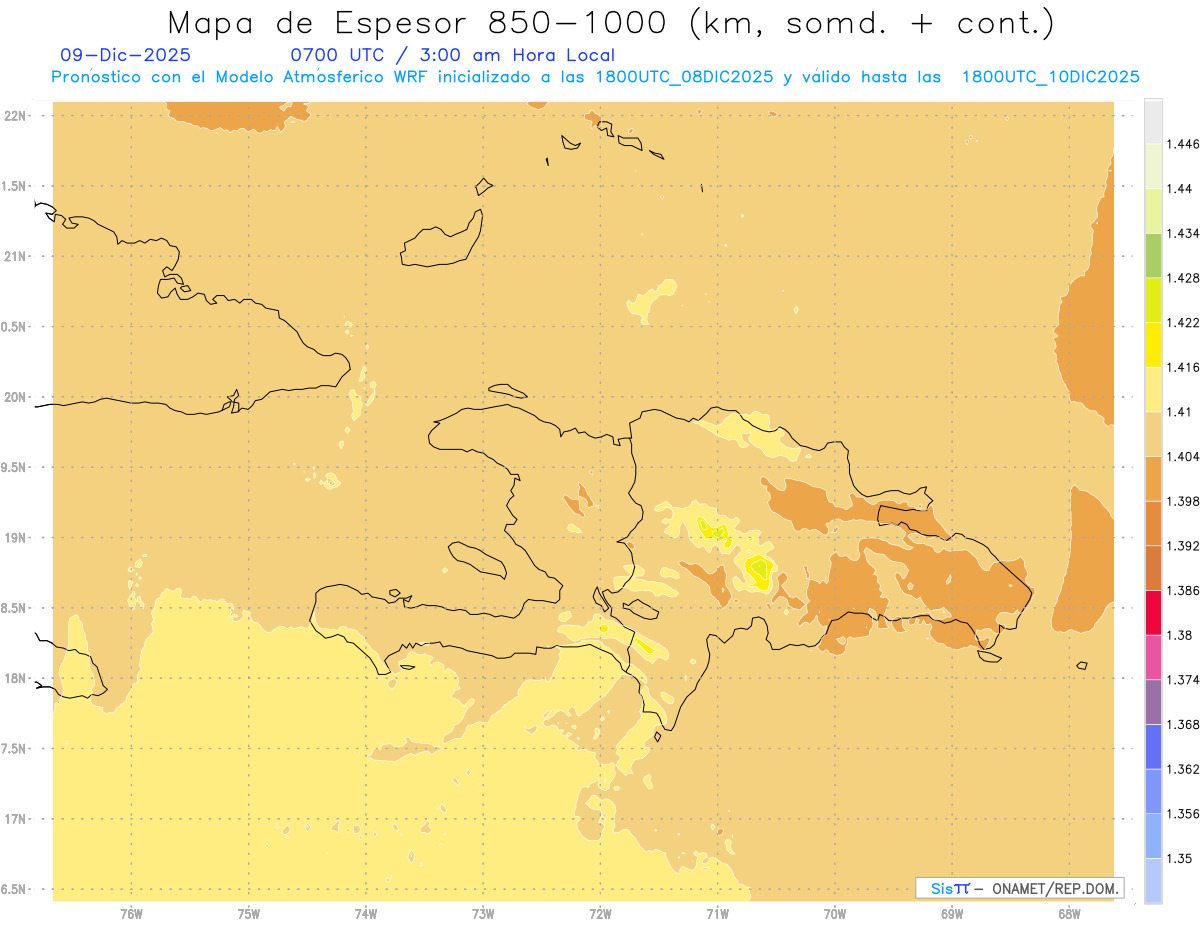Click the "21N" latitude label
The width and height of the screenshot is (1200, 927).
(16, 257)
